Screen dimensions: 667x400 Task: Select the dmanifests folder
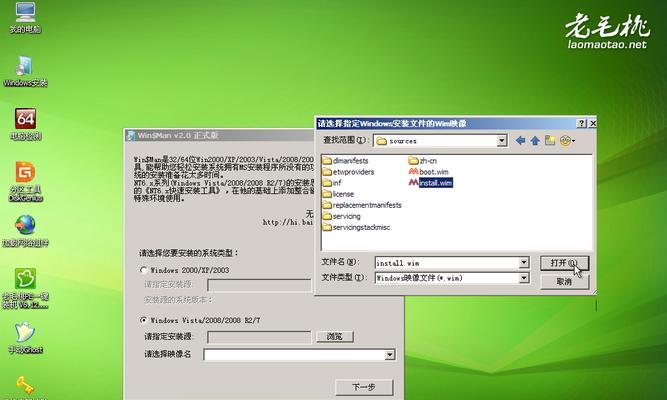[x=345, y=160]
